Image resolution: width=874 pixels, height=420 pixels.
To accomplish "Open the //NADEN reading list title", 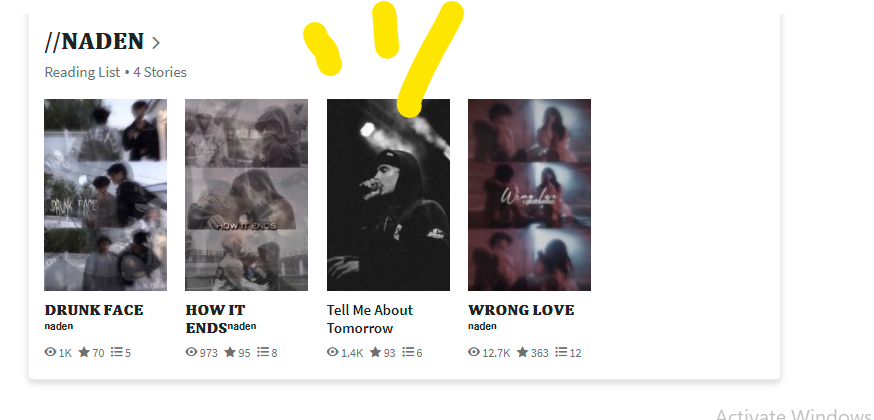I will pyautogui.click(x=94, y=41).
